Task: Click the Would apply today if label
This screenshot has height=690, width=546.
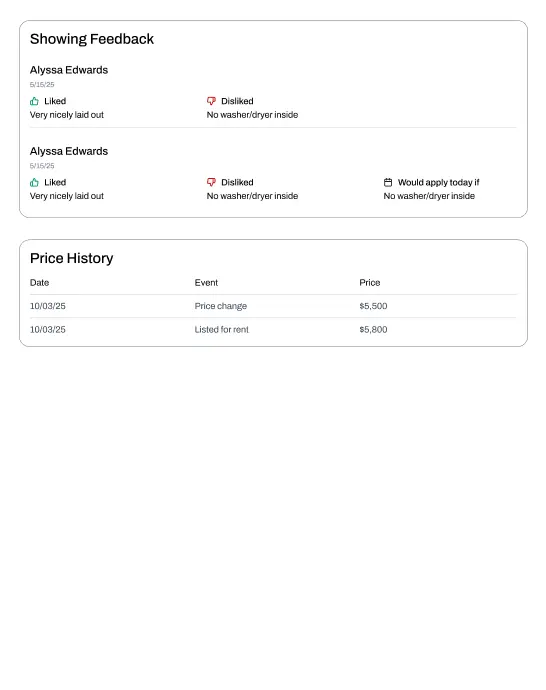Action: [x=439, y=182]
